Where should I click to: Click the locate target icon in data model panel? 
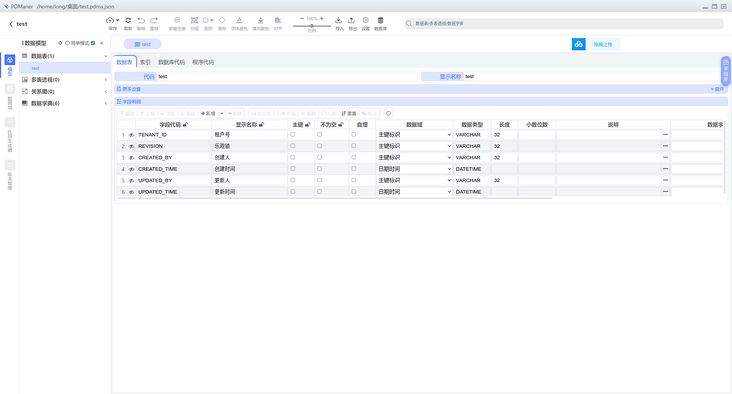(x=60, y=43)
